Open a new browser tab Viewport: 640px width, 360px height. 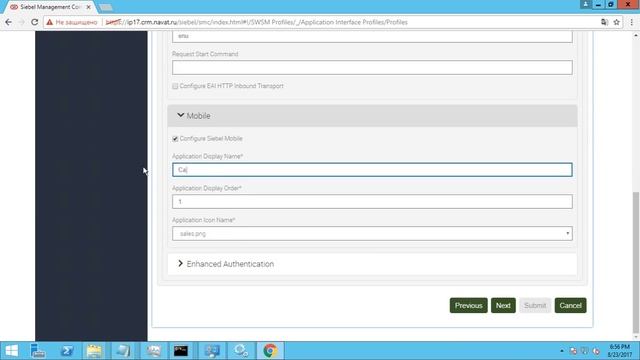click(106, 7)
